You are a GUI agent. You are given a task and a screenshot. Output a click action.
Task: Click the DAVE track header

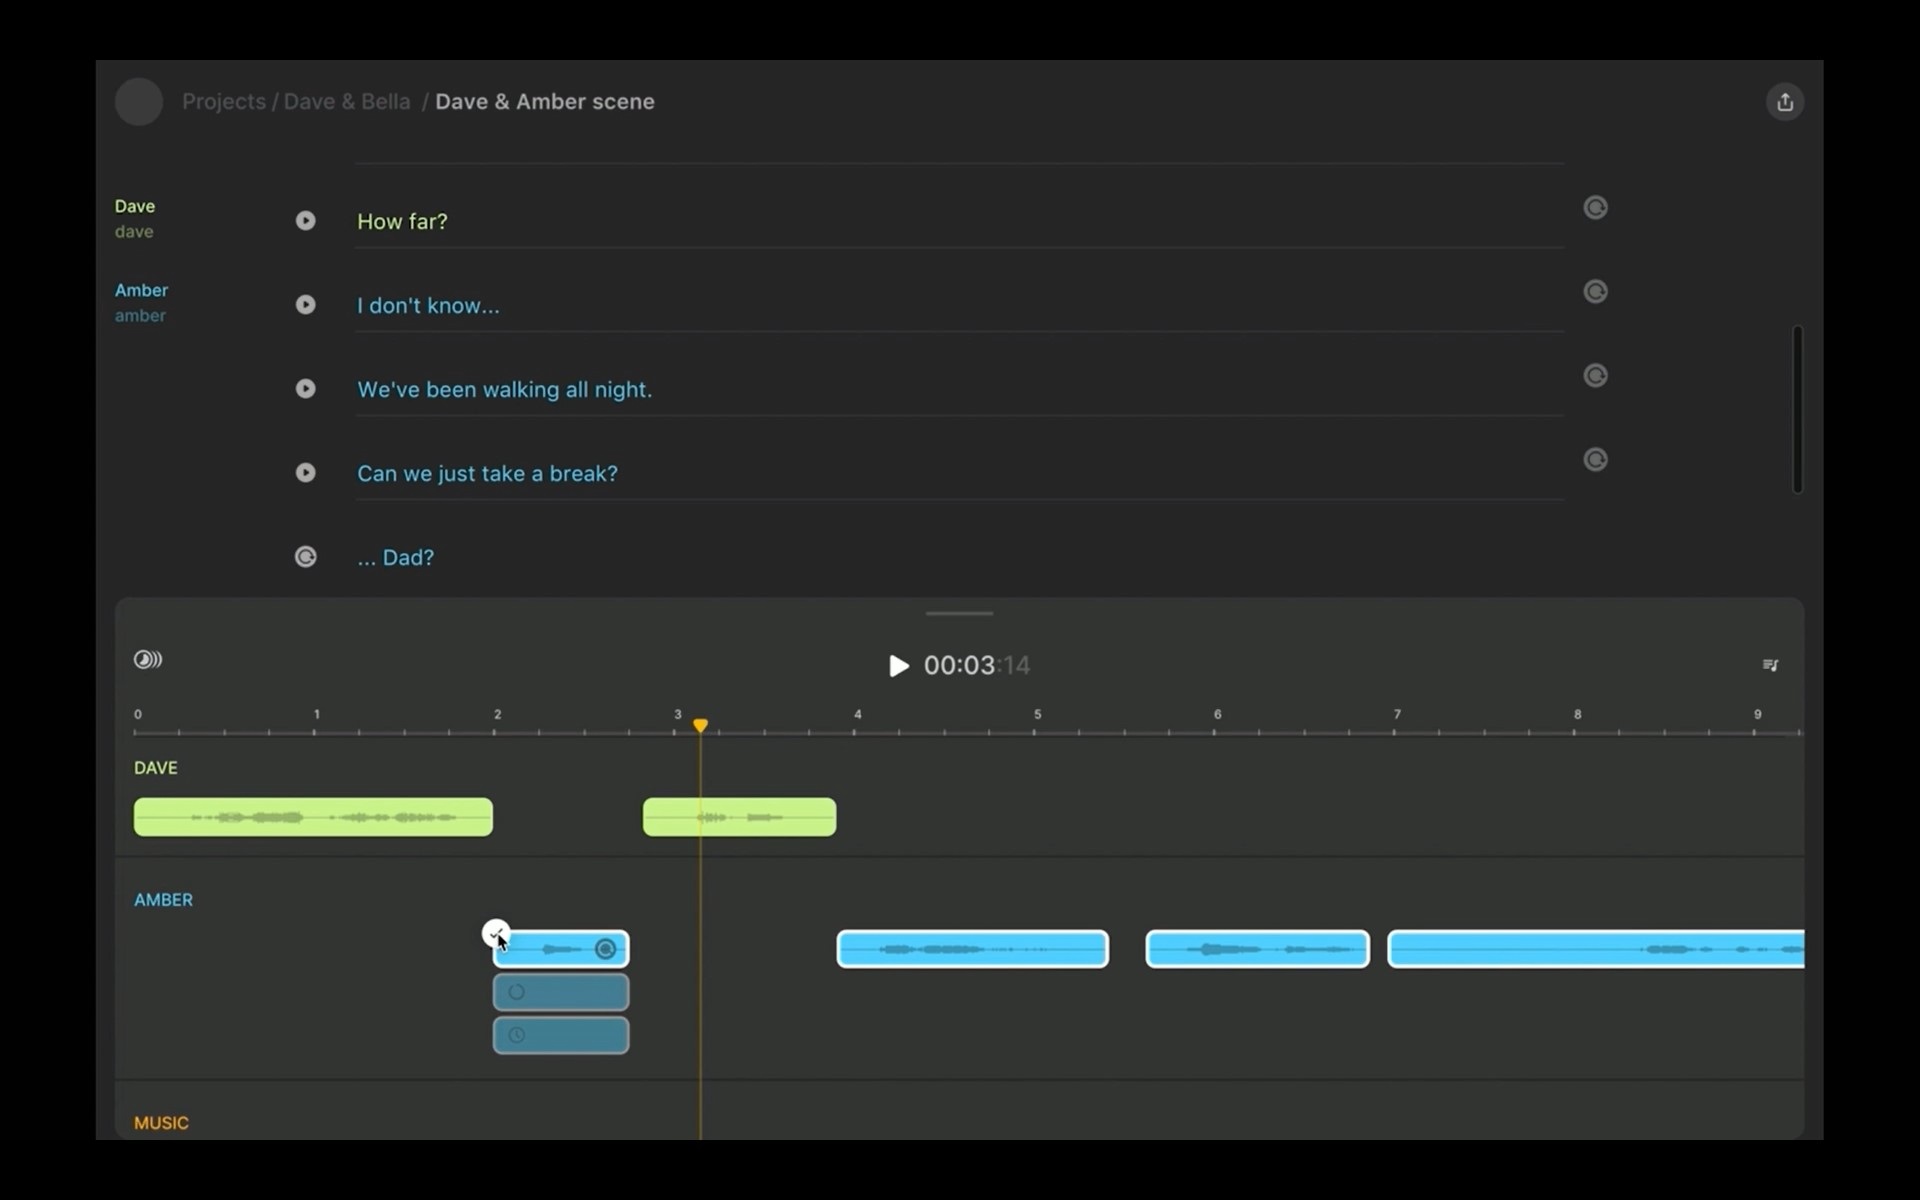point(156,768)
